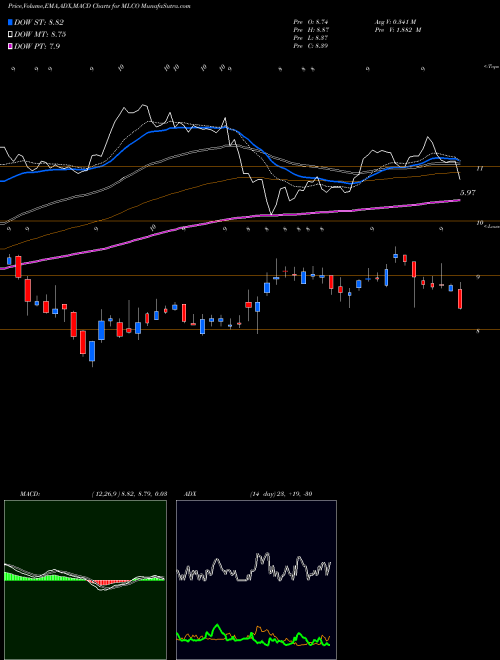500x660 pixels.
Task: Click the chart title mentioning MLCO MunafaSutra.com
Action: click(99, 6)
